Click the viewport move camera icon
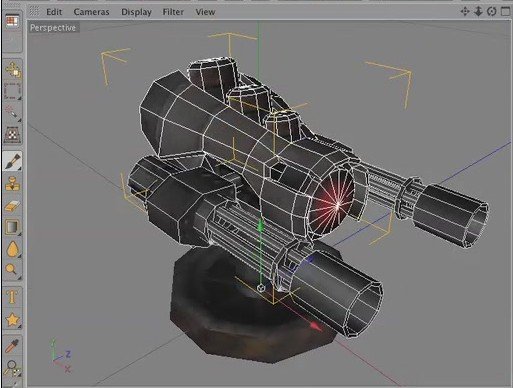513x388 pixels. (x=465, y=12)
